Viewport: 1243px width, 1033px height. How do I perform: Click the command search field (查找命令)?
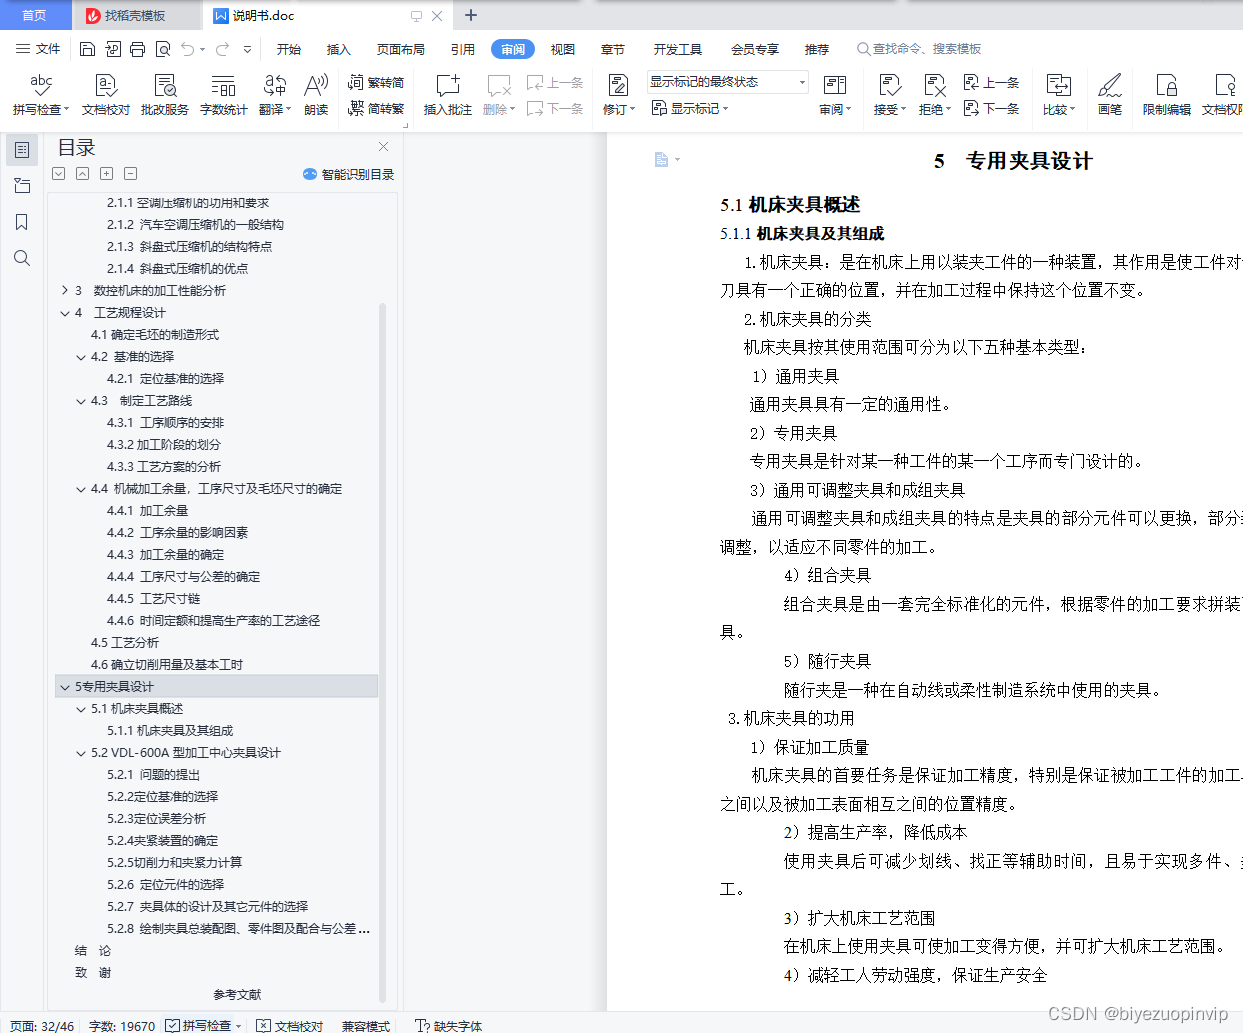pos(920,49)
